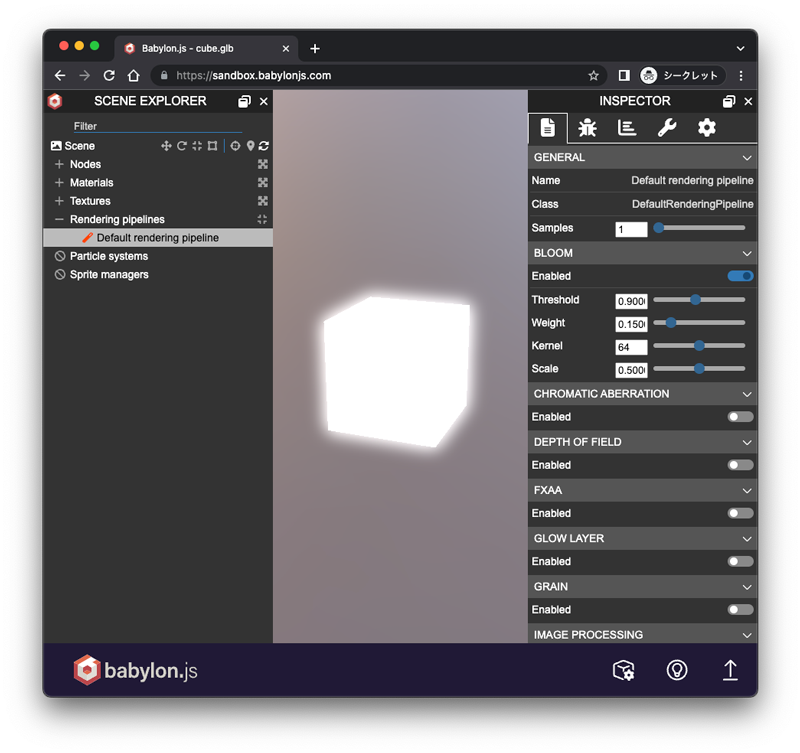Image resolution: width=800 pixels, height=753 pixels.
Task: Enable the rotate gizmo icon on Scene row
Action: click(x=182, y=146)
